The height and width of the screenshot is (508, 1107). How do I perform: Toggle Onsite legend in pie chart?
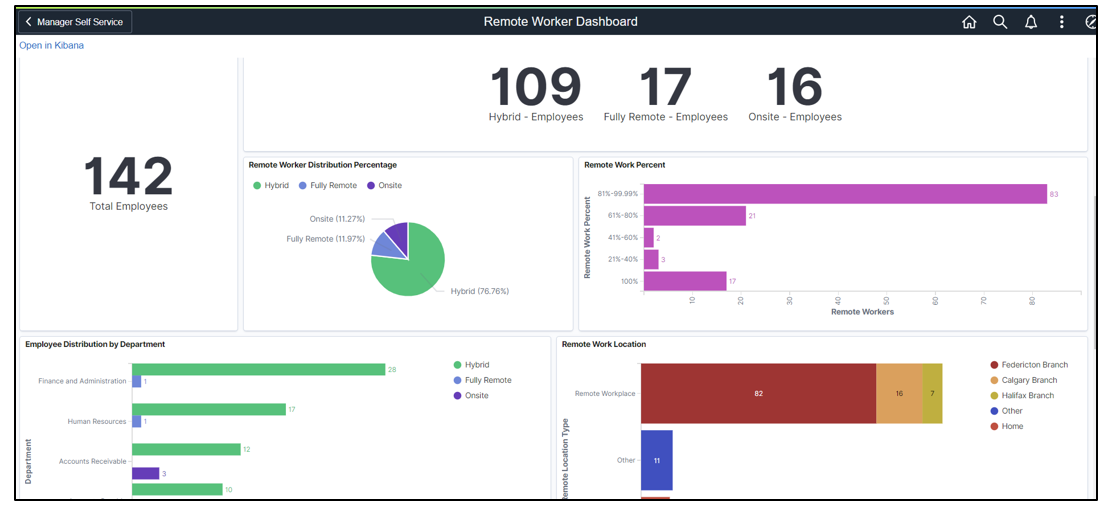[384, 186]
